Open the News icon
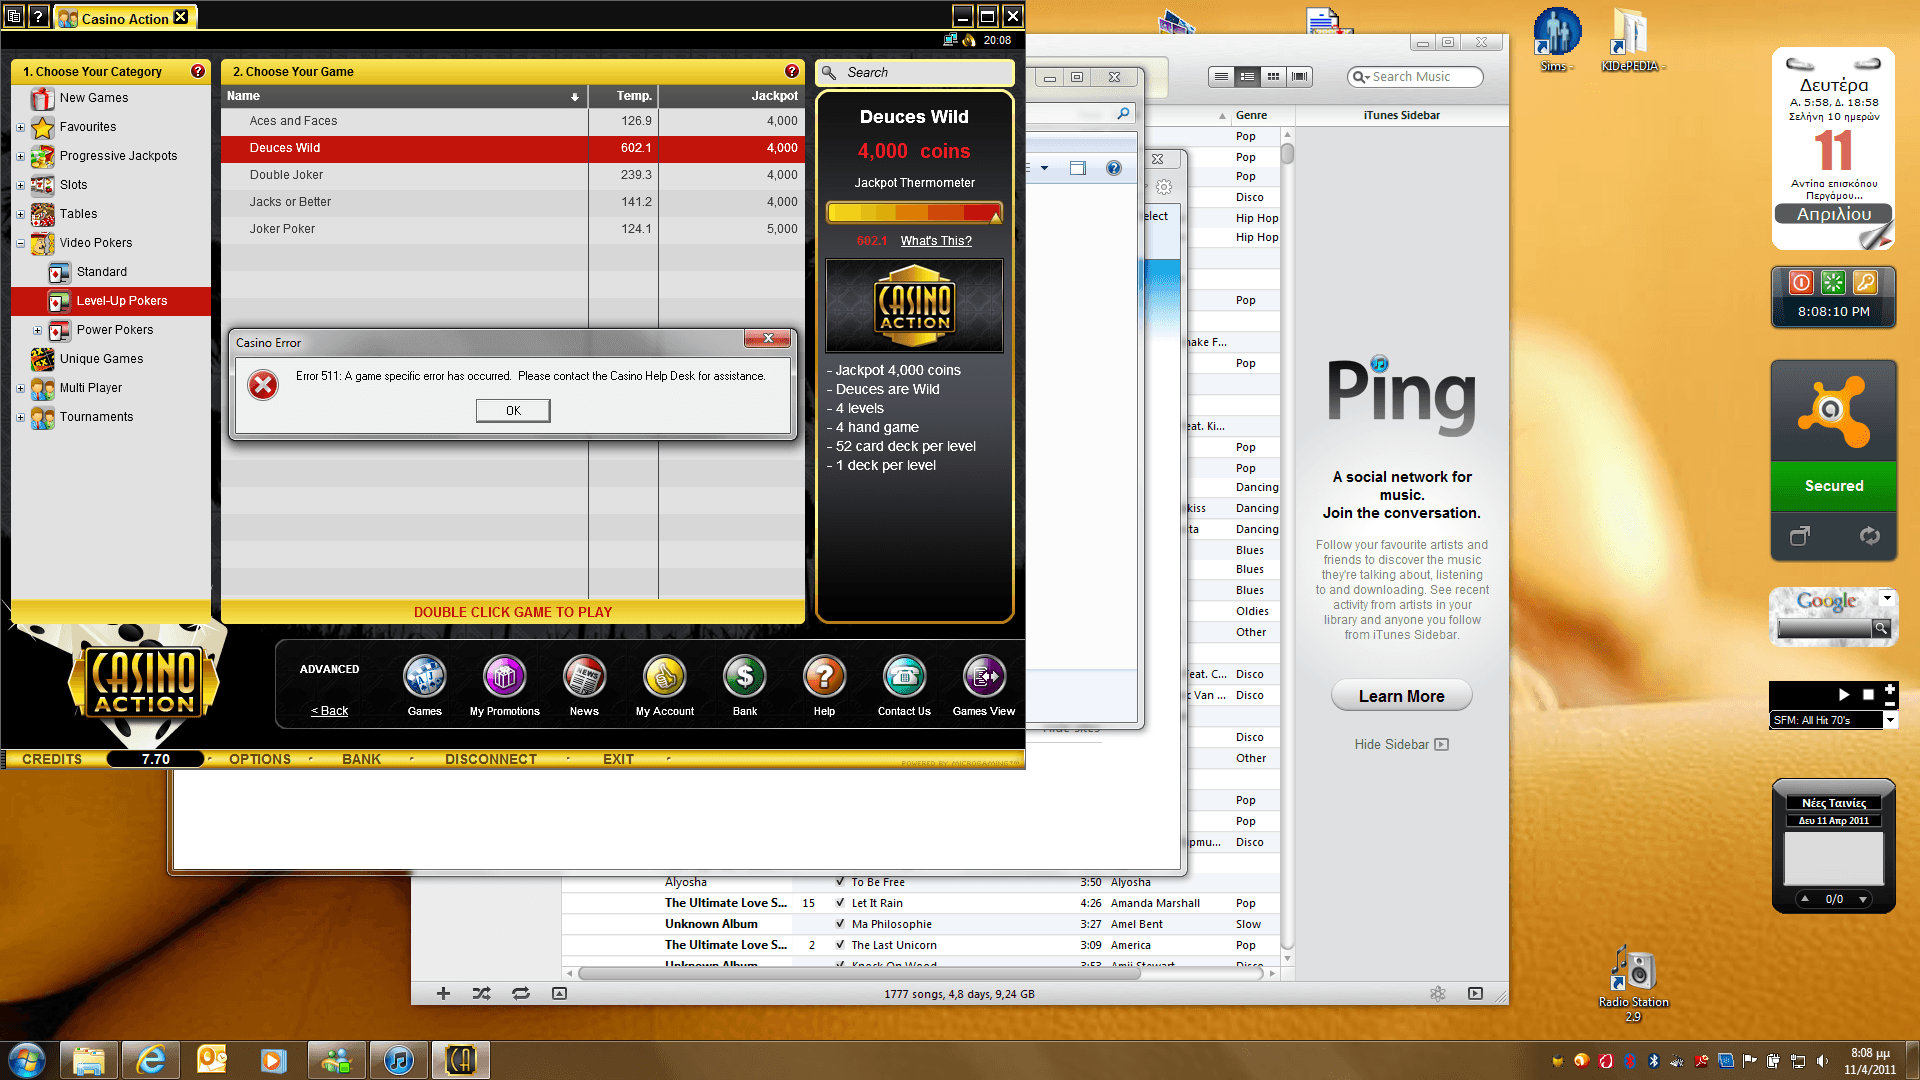This screenshot has width=1920, height=1080. (x=584, y=677)
